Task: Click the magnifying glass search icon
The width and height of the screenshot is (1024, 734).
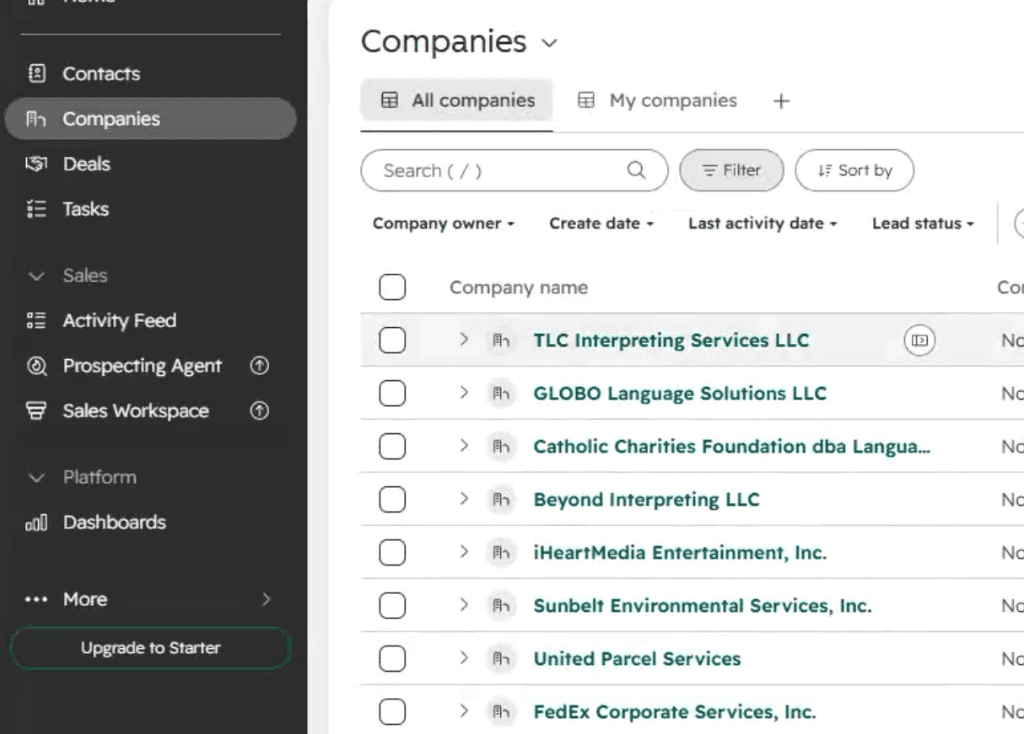Action: pyautogui.click(x=636, y=170)
